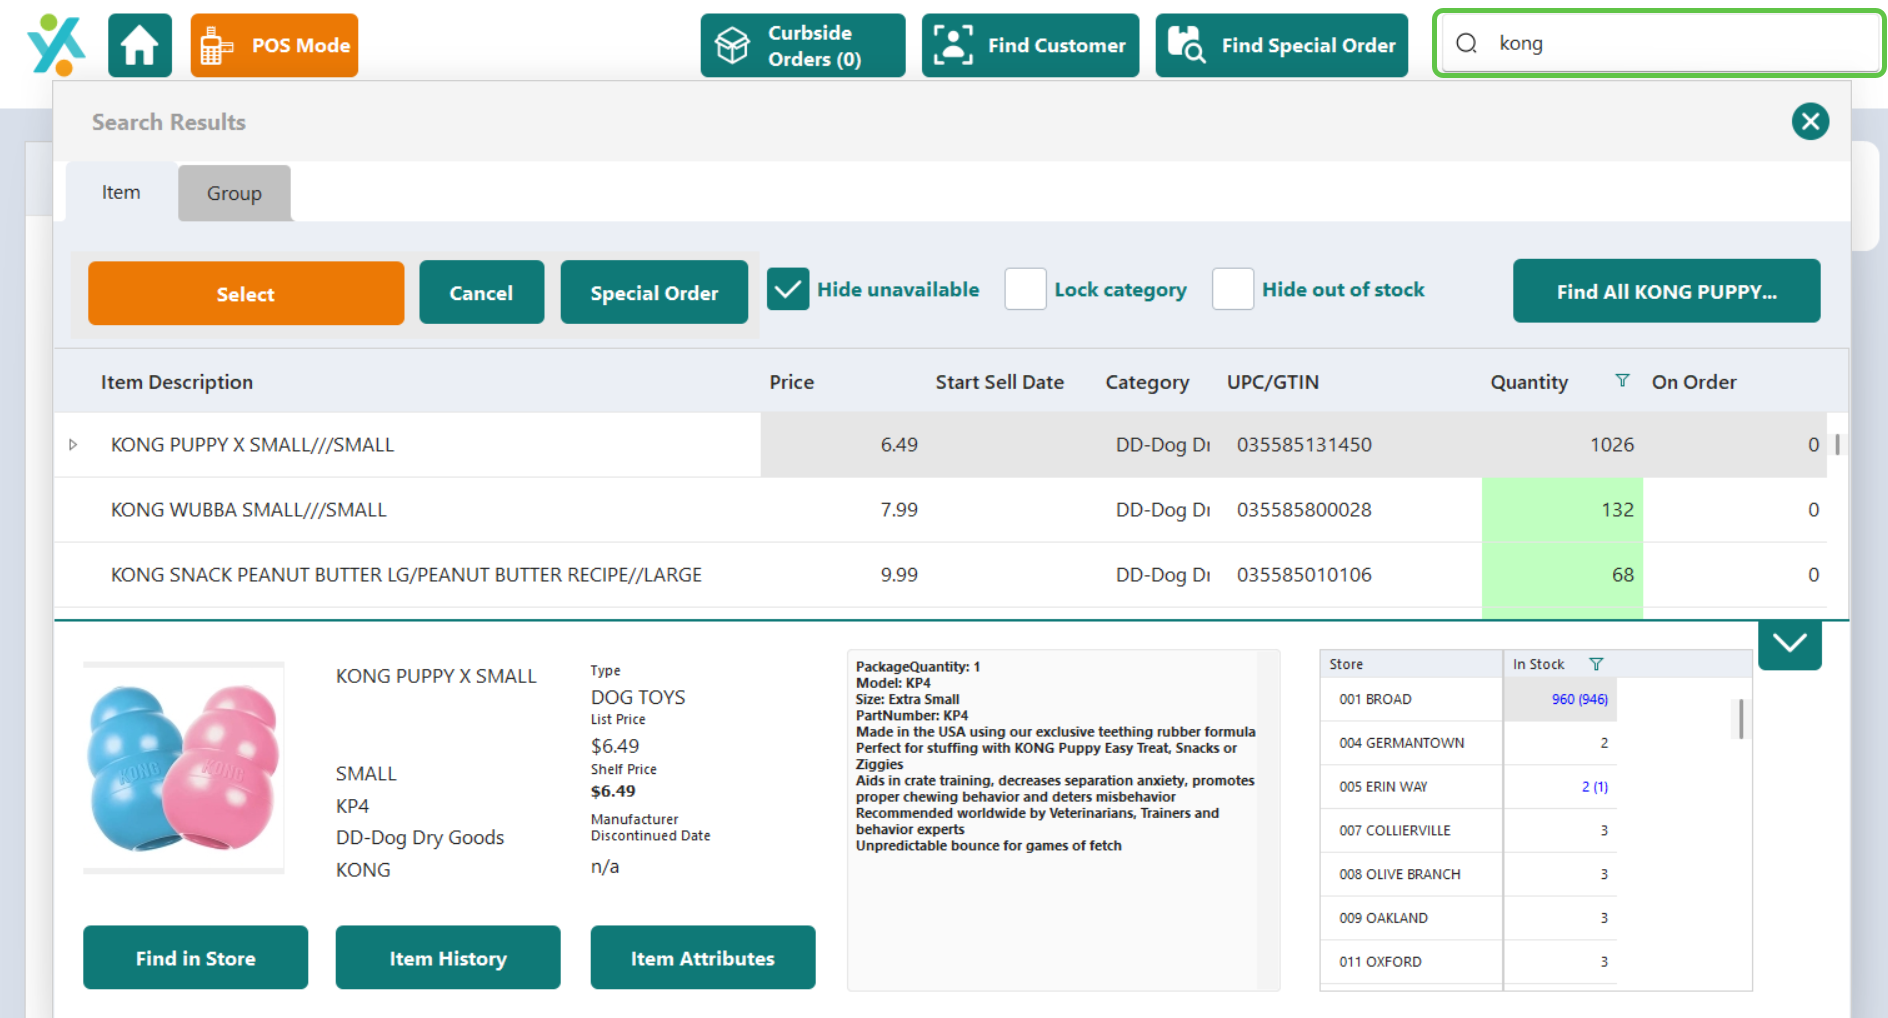The height and width of the screenshot is (1018, 1888).
Task: Sort by Start Sell Date column
Action: tap(1000, 382)
